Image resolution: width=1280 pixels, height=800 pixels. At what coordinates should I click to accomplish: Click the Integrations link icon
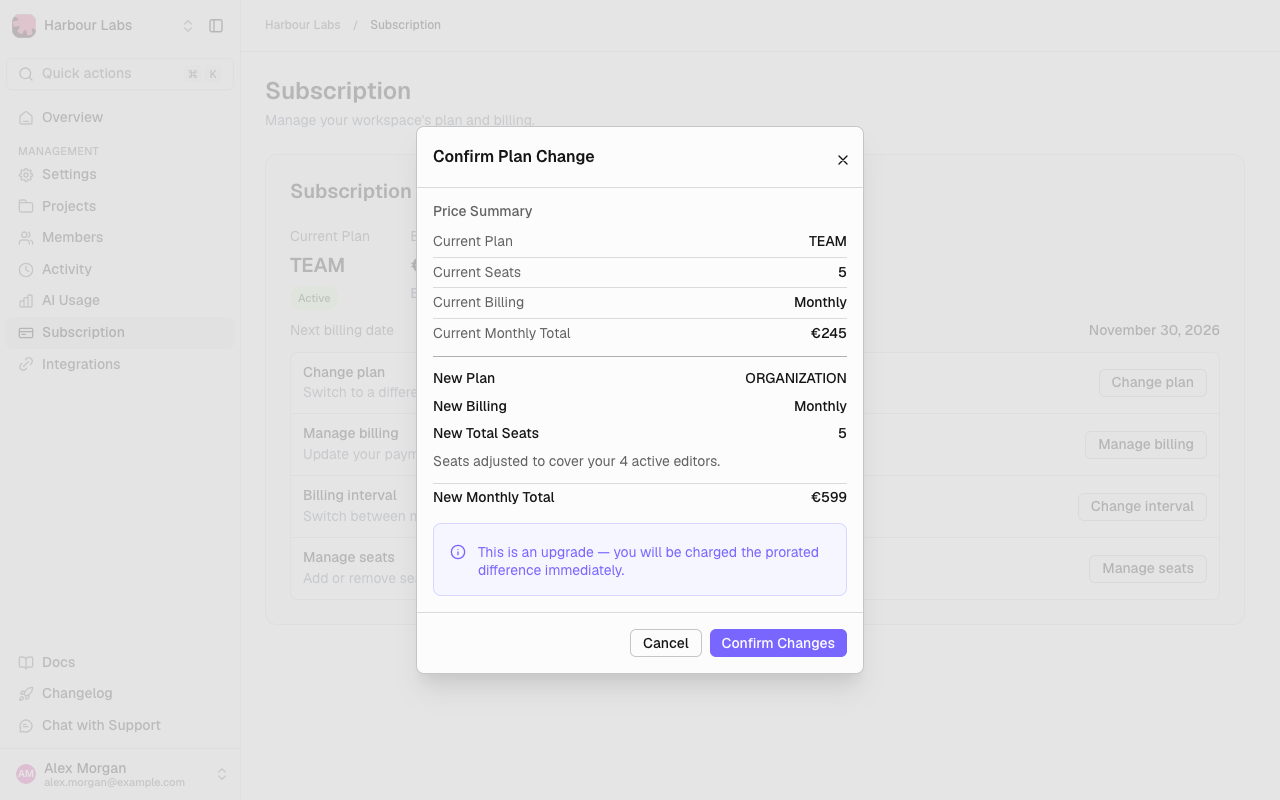[26, 364]
